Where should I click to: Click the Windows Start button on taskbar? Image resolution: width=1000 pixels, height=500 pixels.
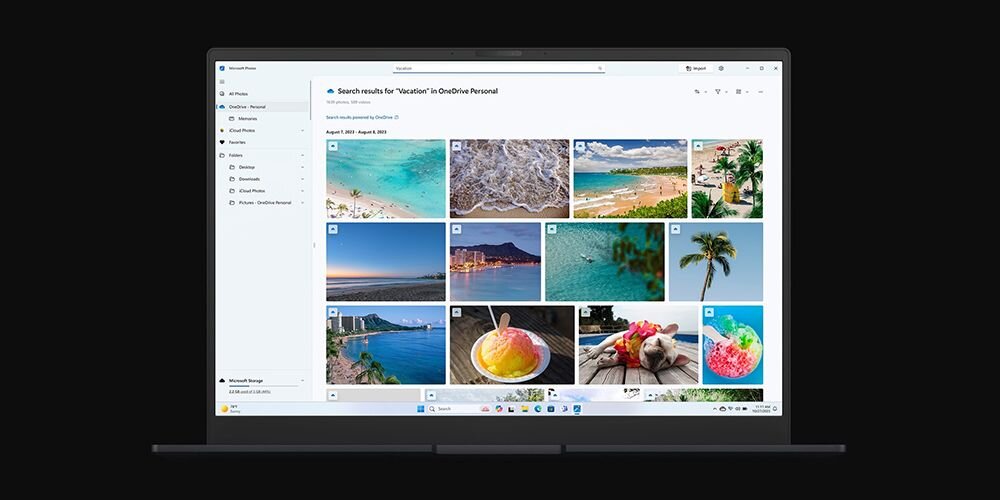tap(420, 409)
